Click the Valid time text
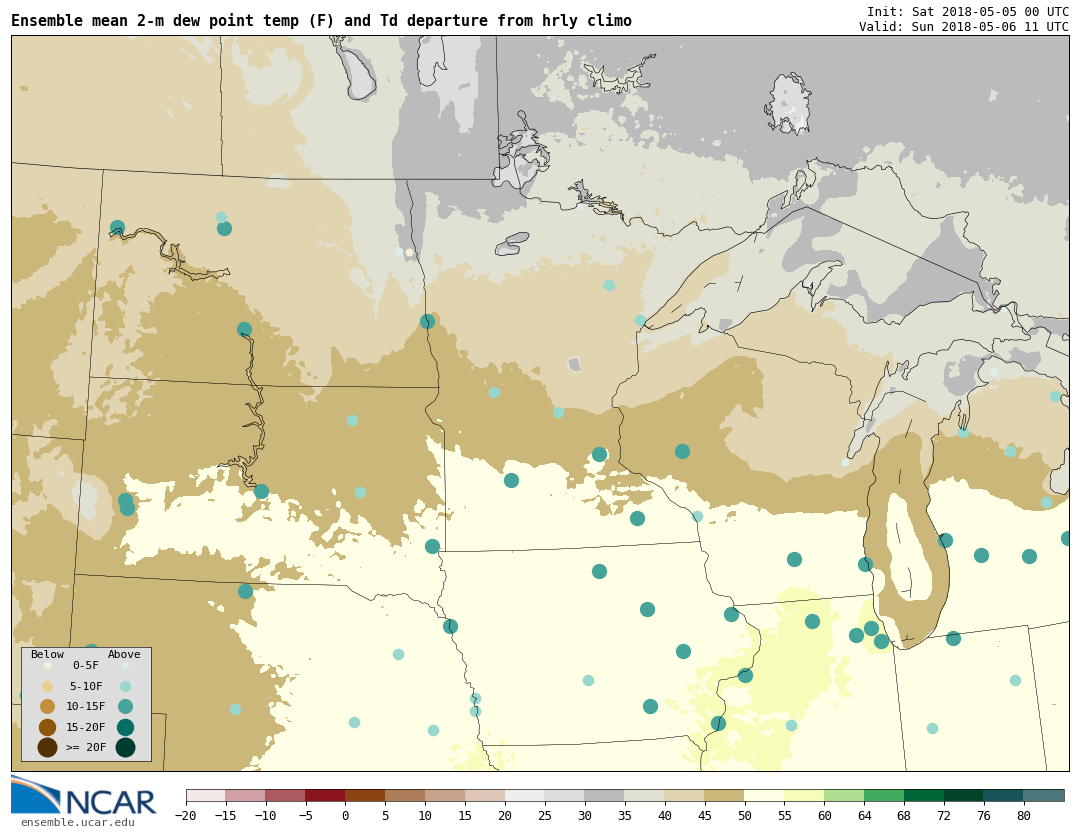 pyautogui.click(x=963, y=27)
